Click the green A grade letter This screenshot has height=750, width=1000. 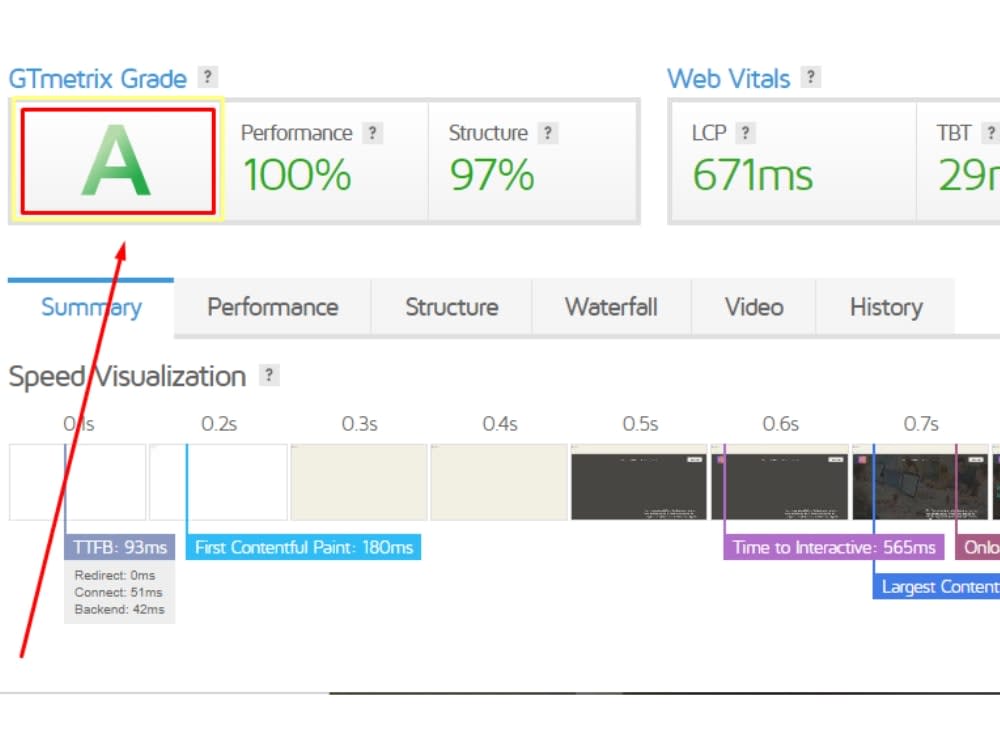coord(117,160)
